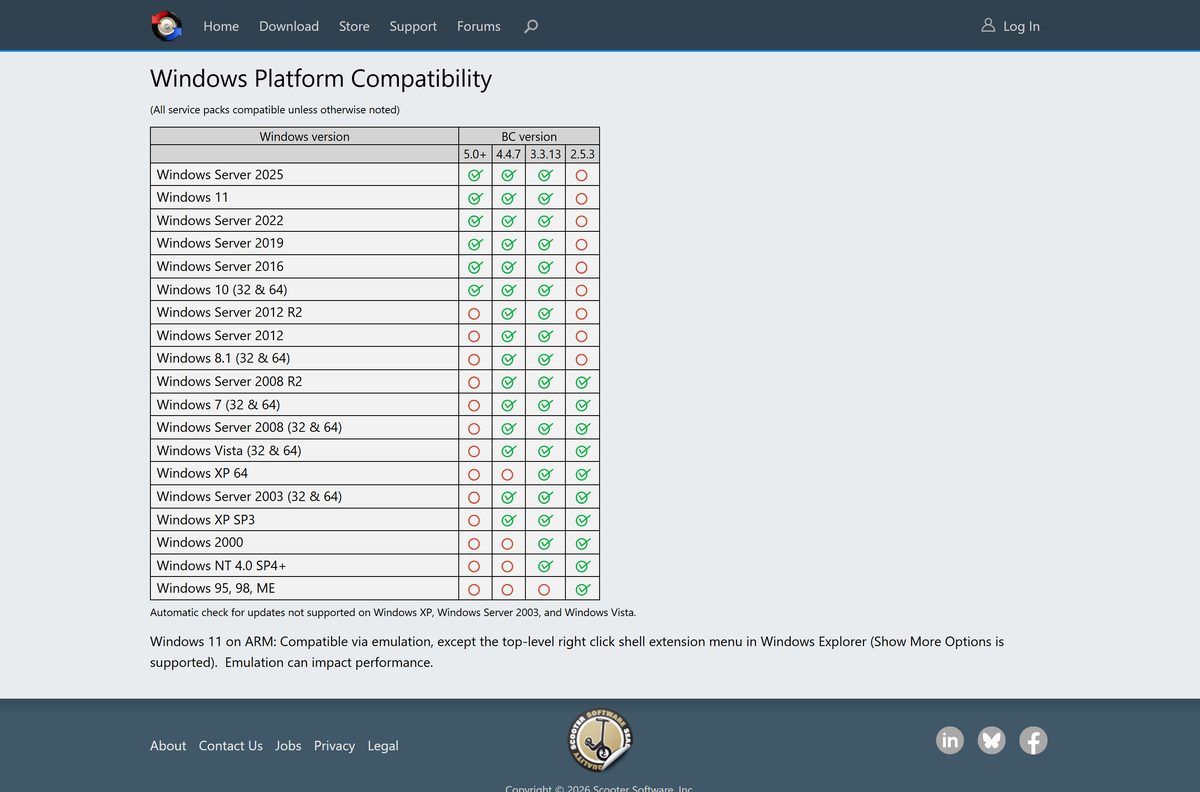Click the Windows NT 4.0 SP4+ label

pyautogui.click(x=222, y=566)
